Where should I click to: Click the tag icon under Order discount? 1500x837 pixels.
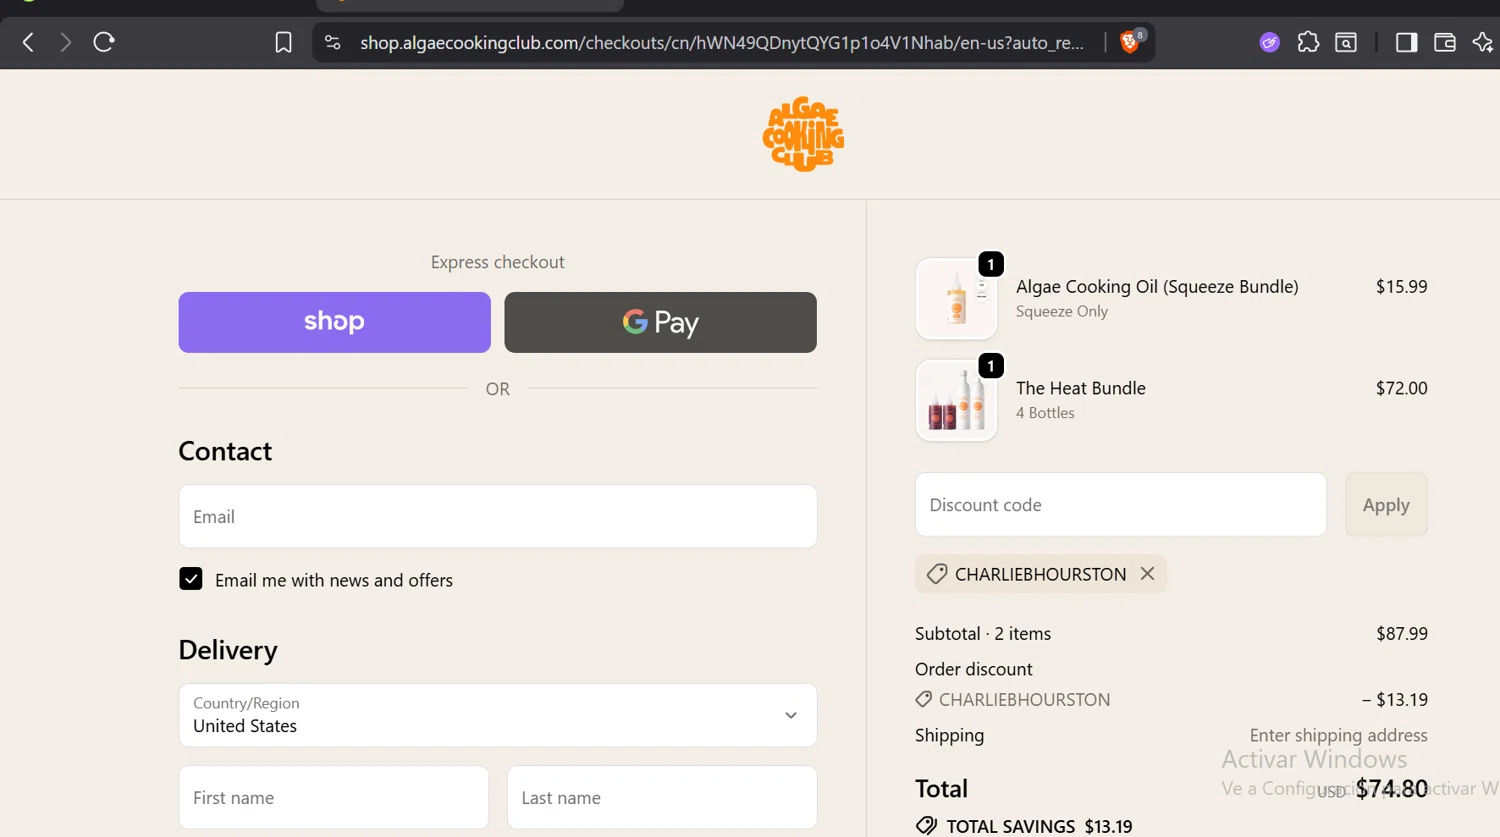[x=924, y=699]
